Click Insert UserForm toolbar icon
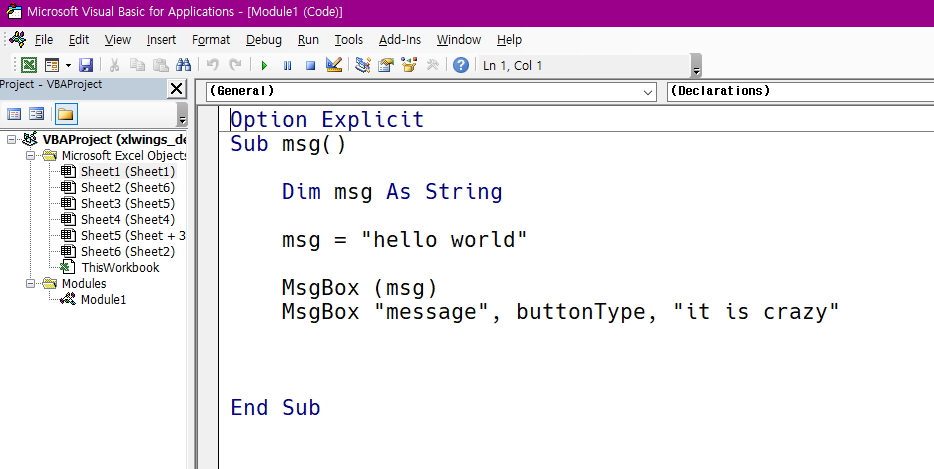The image size is (934, 469). pos(52,66)
